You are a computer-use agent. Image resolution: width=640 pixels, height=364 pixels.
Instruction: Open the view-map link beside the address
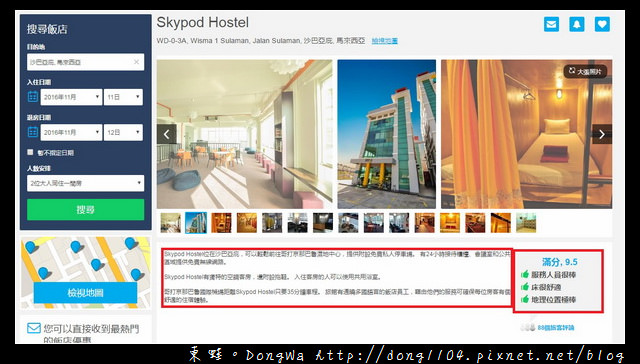point(384,41)
